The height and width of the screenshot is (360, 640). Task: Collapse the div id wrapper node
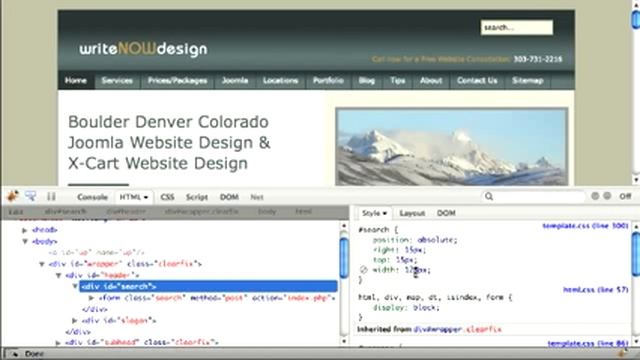42,264
